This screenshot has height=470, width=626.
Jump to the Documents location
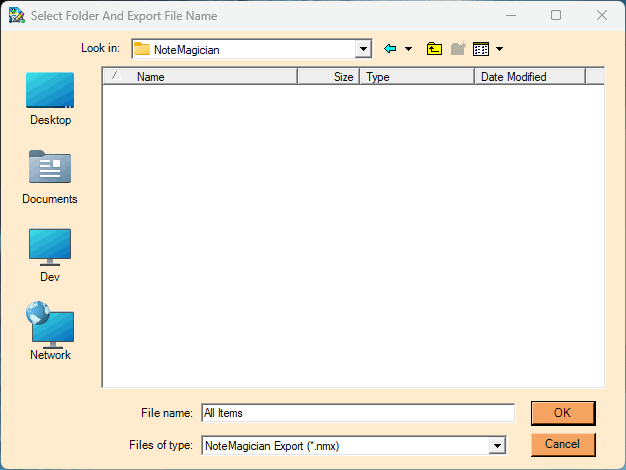click(x=50, y=177)
